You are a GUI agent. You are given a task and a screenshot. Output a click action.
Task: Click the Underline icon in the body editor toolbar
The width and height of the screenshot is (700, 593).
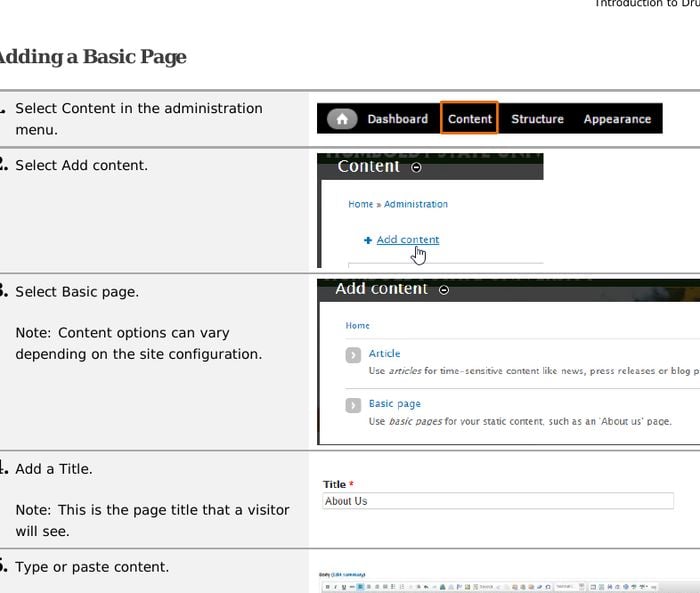coord(343,587)
